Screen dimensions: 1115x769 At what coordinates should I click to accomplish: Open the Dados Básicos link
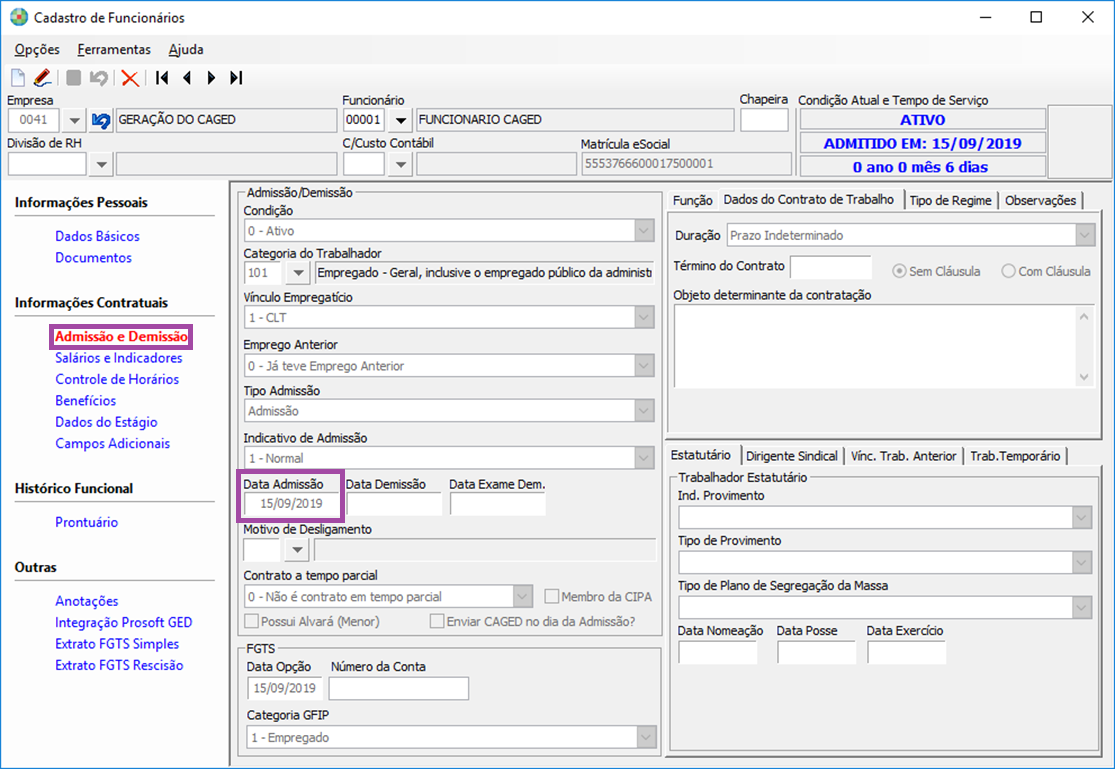[97, 236]
